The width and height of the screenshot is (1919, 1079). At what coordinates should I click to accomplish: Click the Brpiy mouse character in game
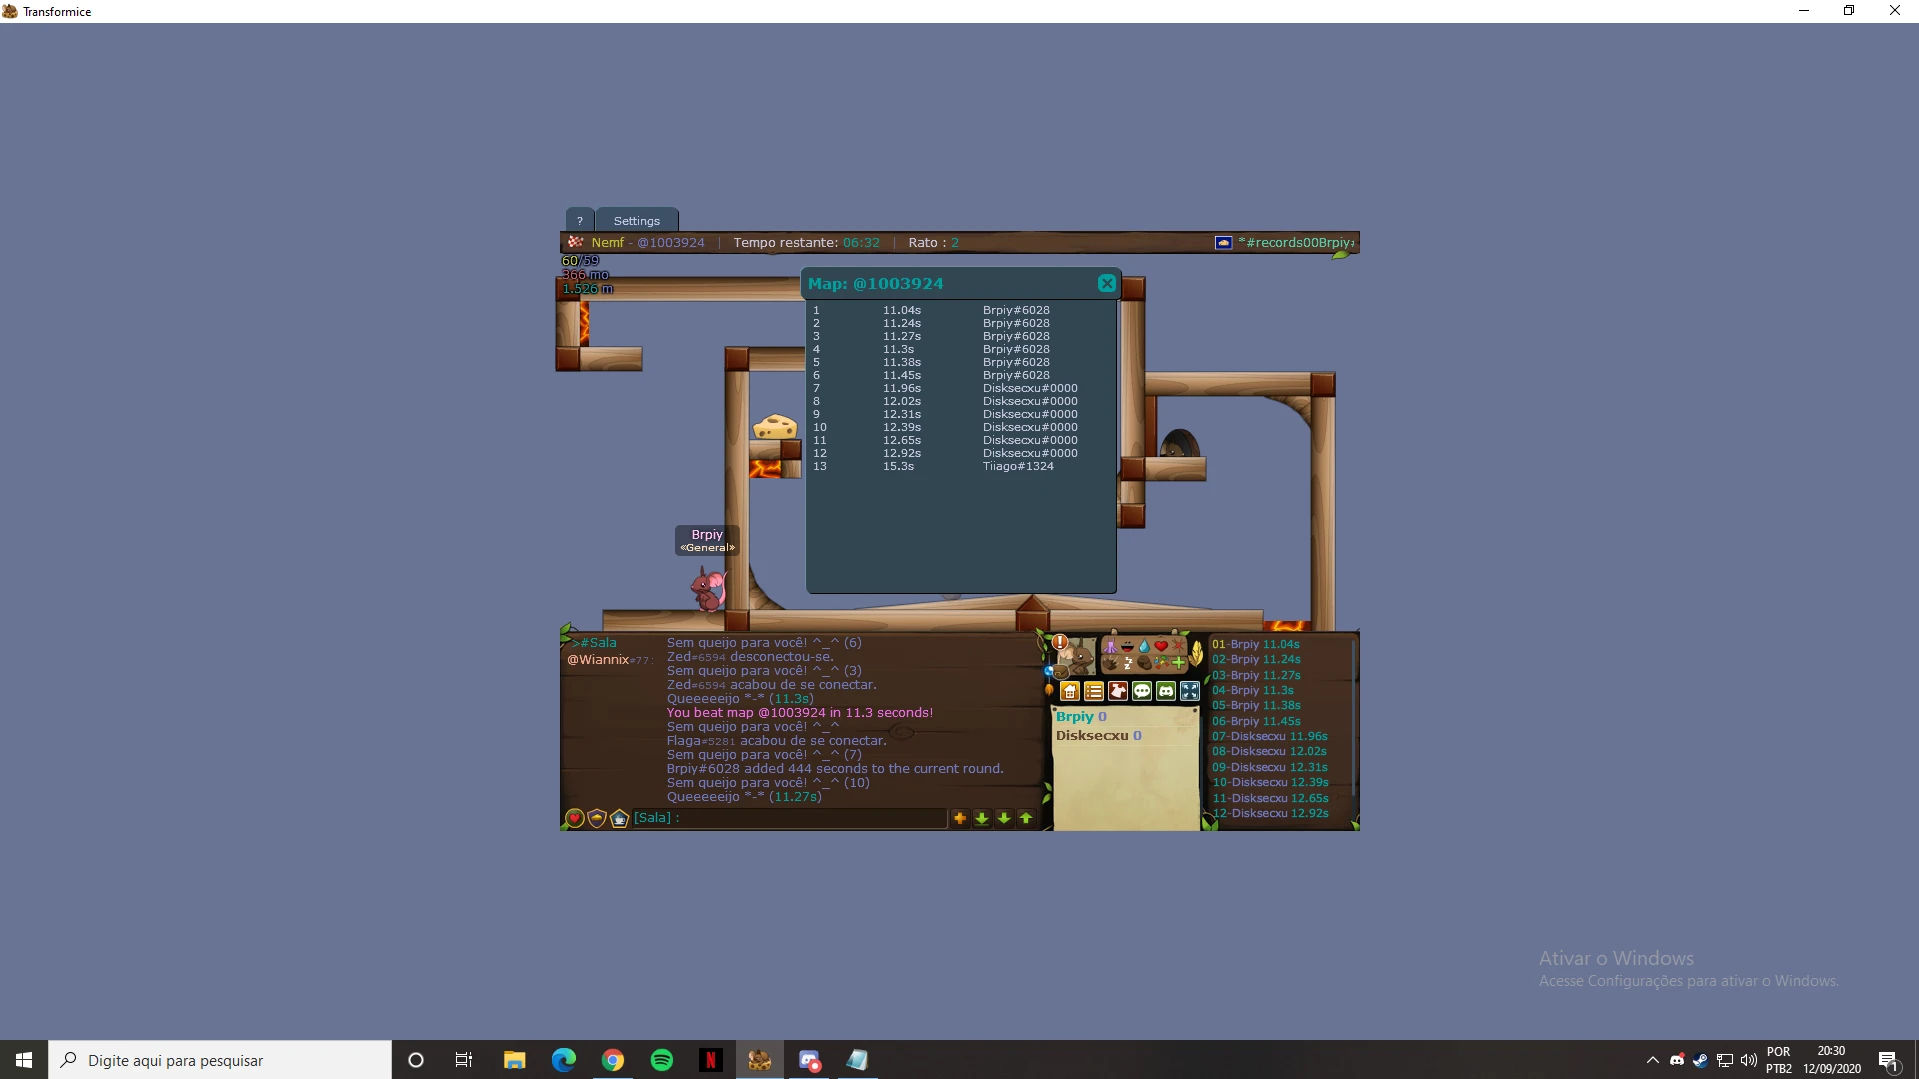[708, 588]
